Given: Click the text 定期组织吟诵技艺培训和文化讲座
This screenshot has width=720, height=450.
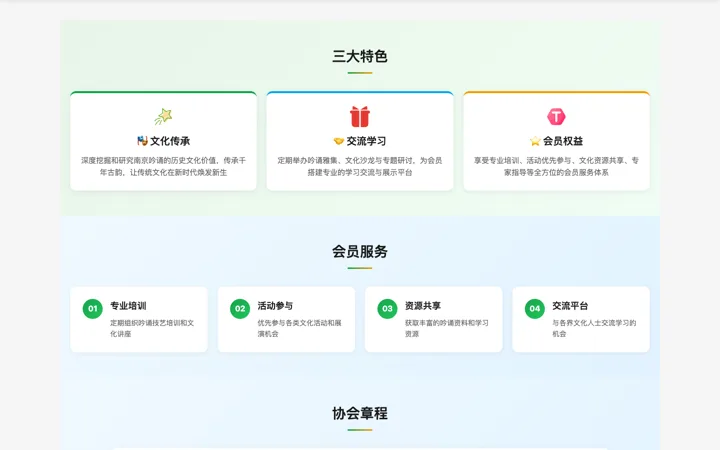Looking at the screenshot, I should (x=152, y=328).
